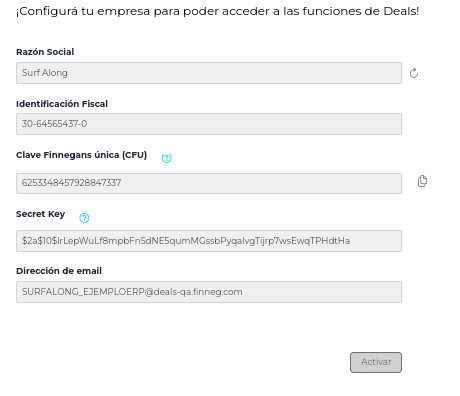The width and height of the screenshot is (460, 396).
Task: Click the 6253348457928847337 key text
Action: 71,183
